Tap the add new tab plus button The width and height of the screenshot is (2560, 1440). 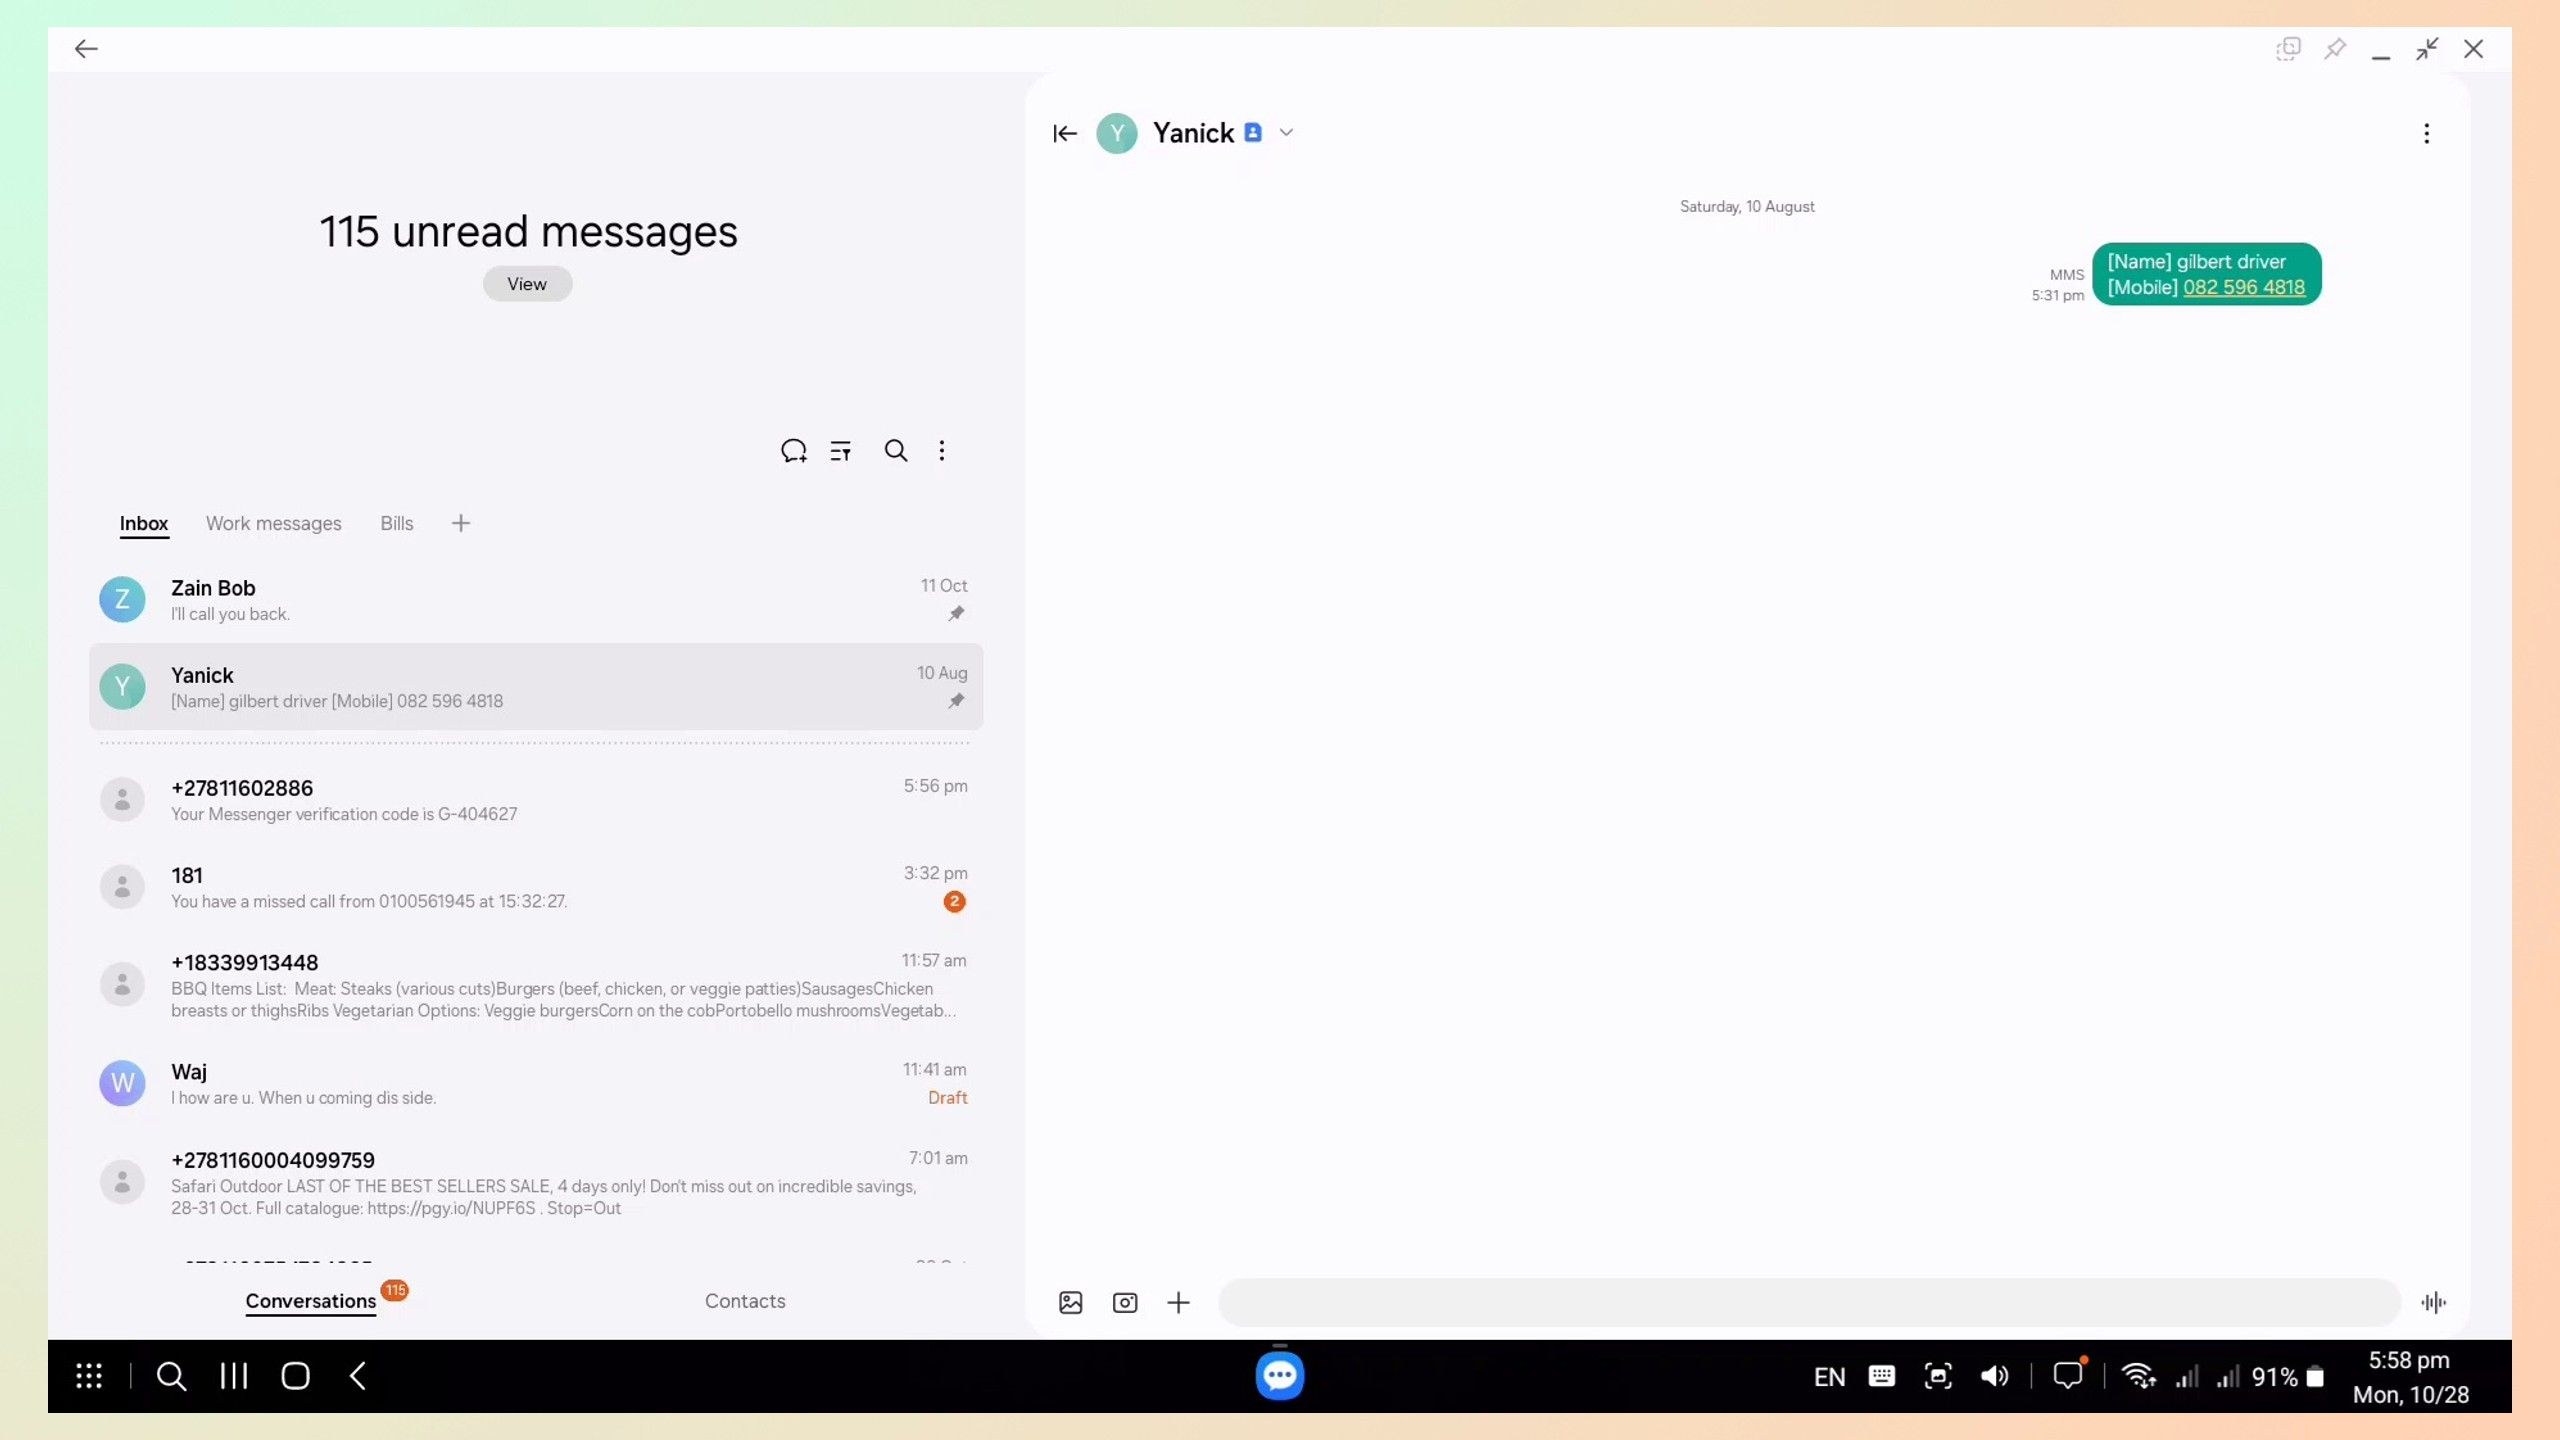click(461, 524)
